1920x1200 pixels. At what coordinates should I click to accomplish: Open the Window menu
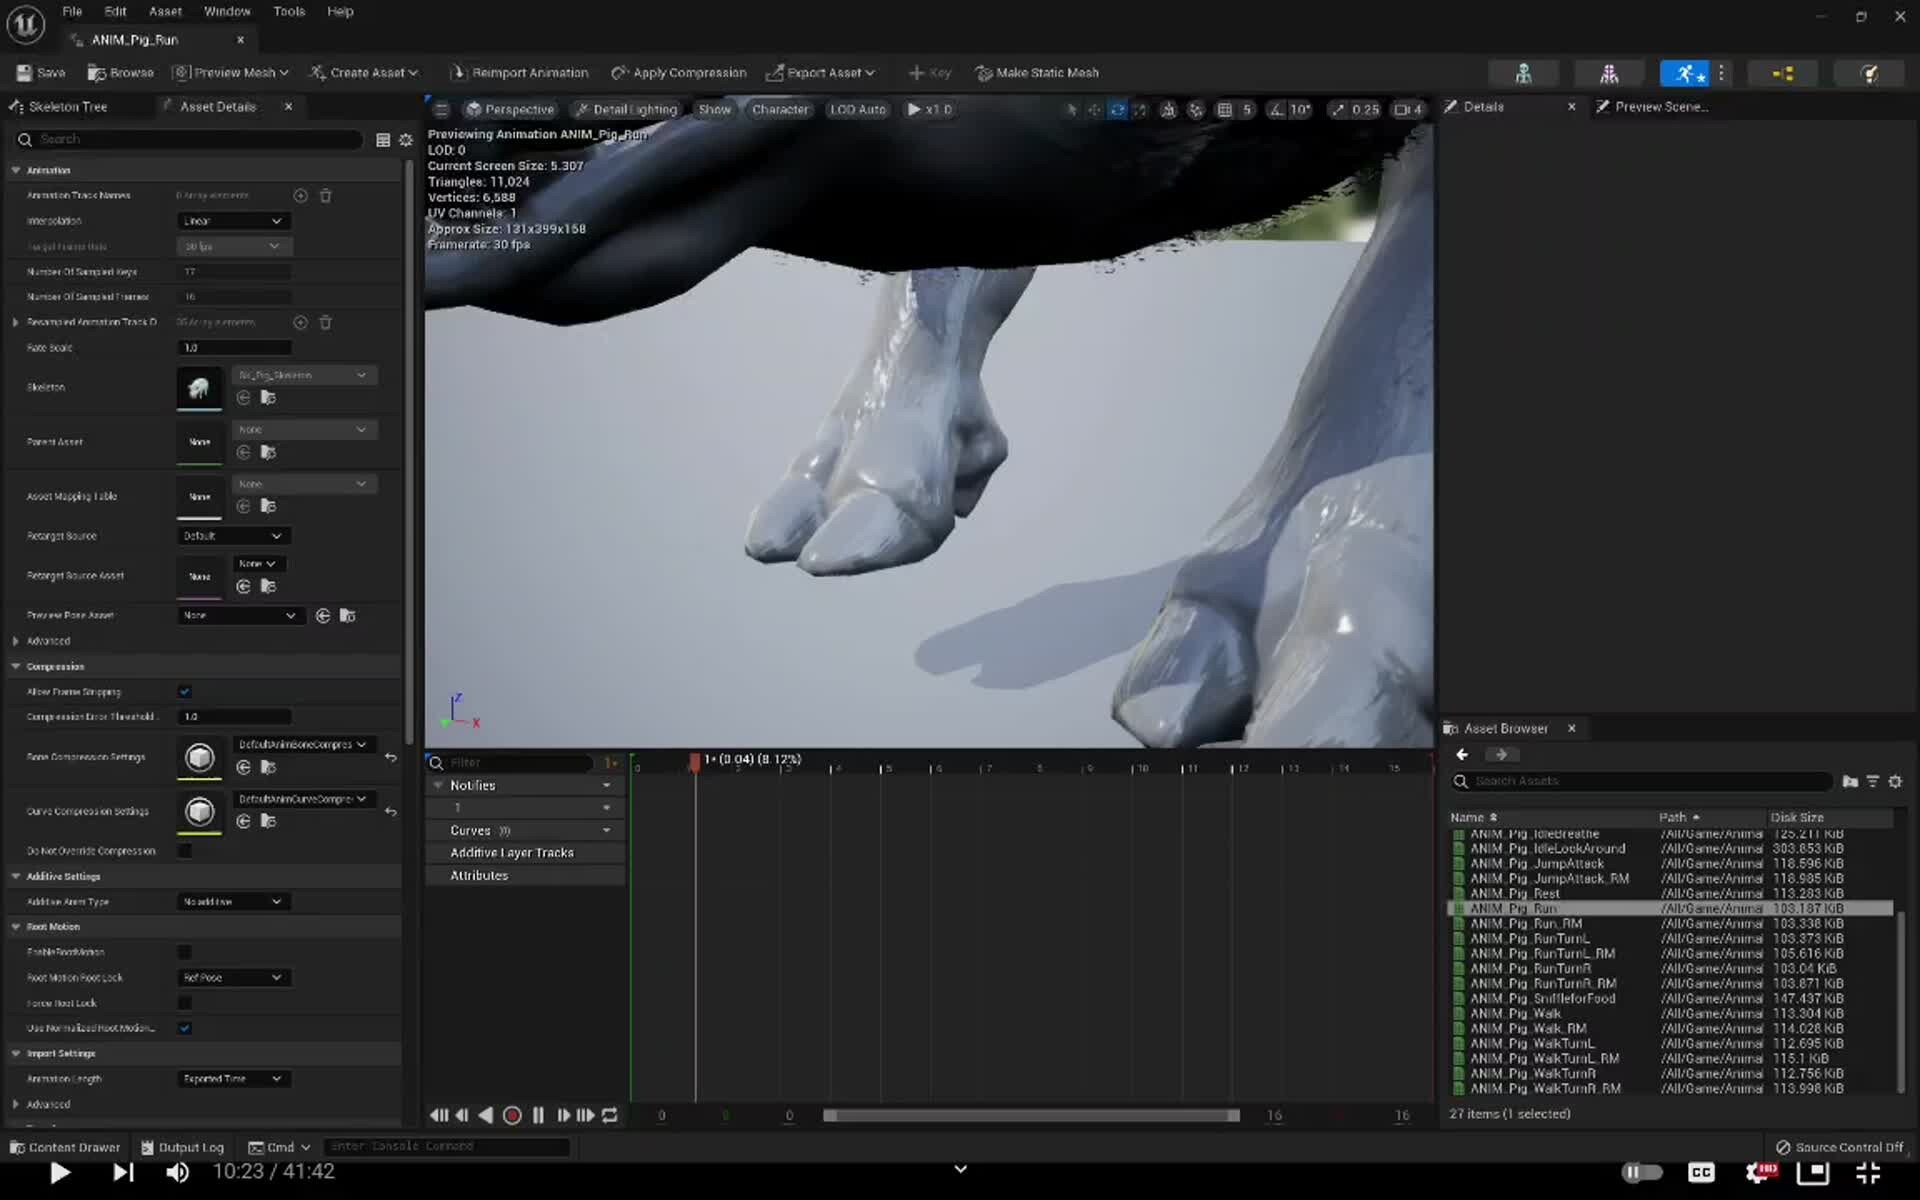click(x=227, y=11)
